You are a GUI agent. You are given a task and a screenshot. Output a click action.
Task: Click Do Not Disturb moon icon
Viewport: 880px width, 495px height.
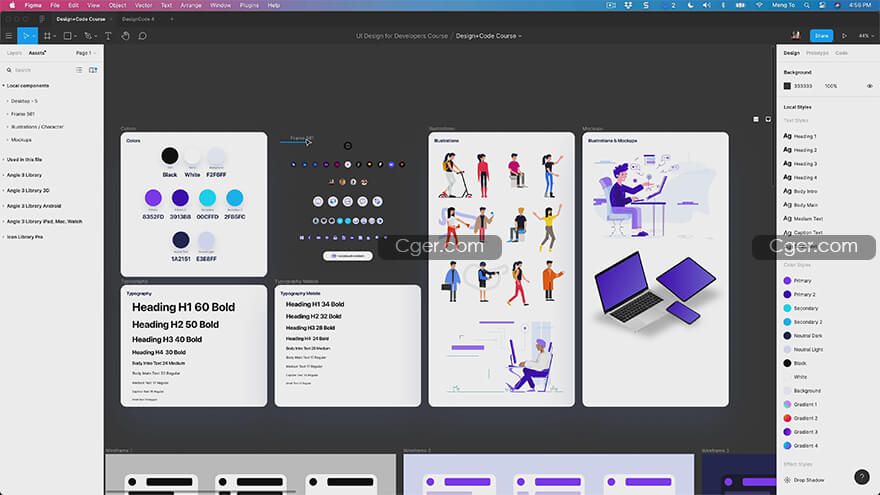tap(690, 5)
